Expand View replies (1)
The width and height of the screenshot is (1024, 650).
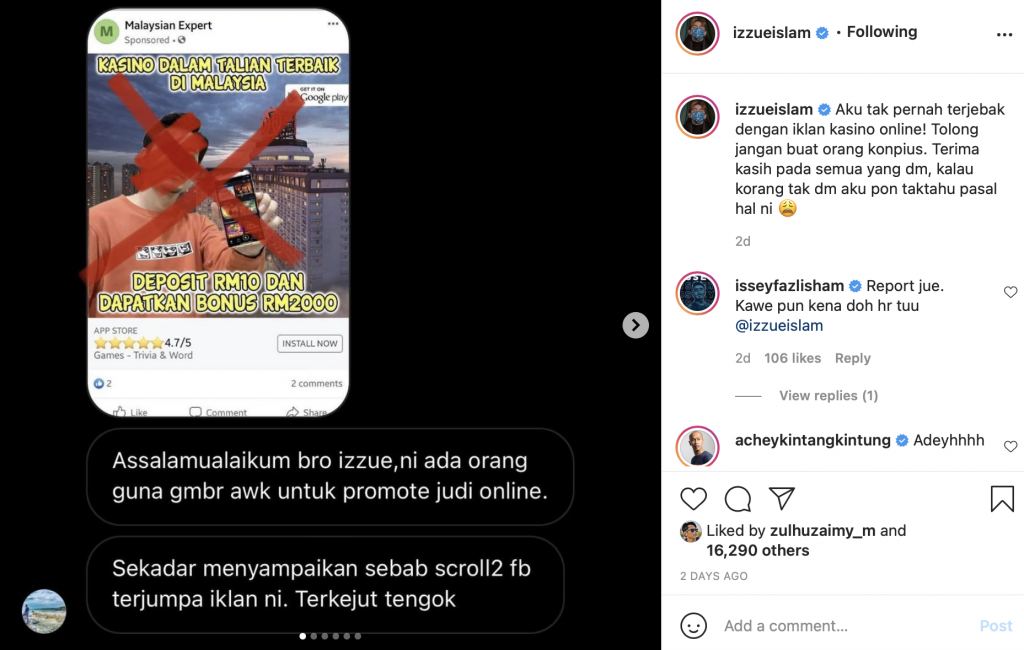tap(828, 396)
